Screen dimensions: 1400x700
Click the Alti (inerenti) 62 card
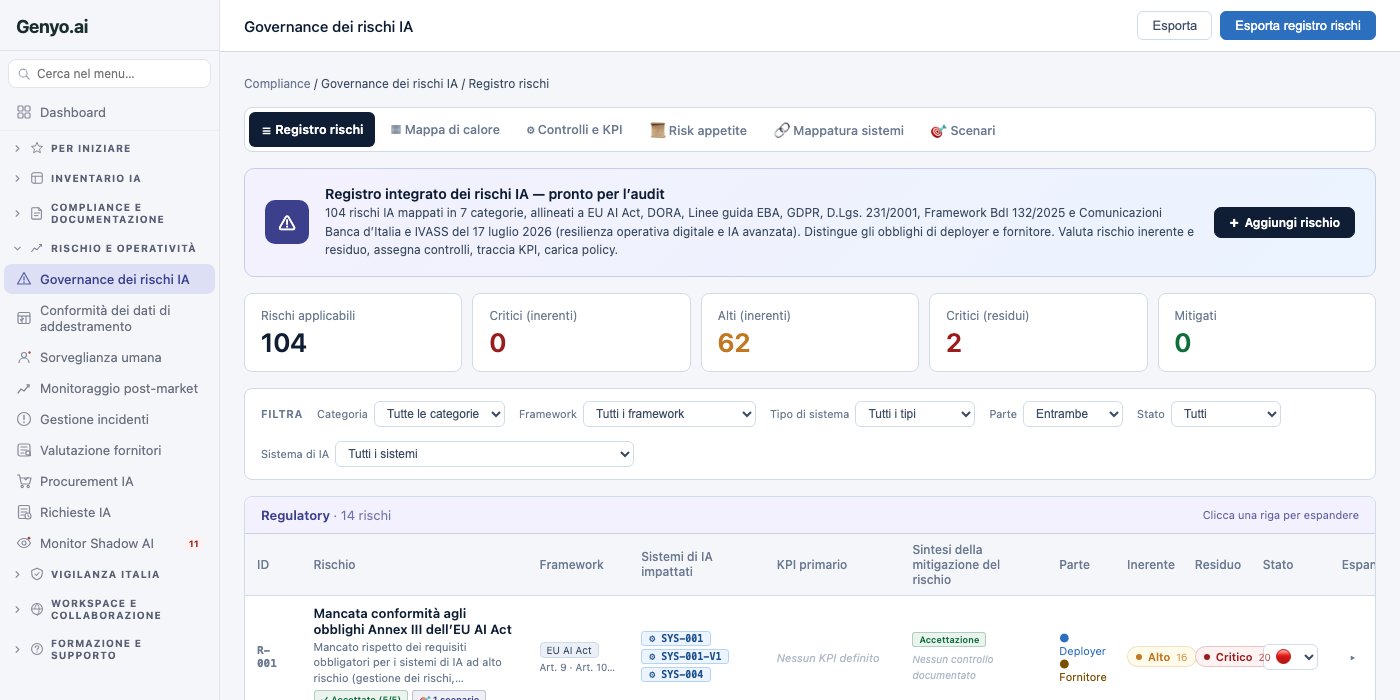[810, 332]
